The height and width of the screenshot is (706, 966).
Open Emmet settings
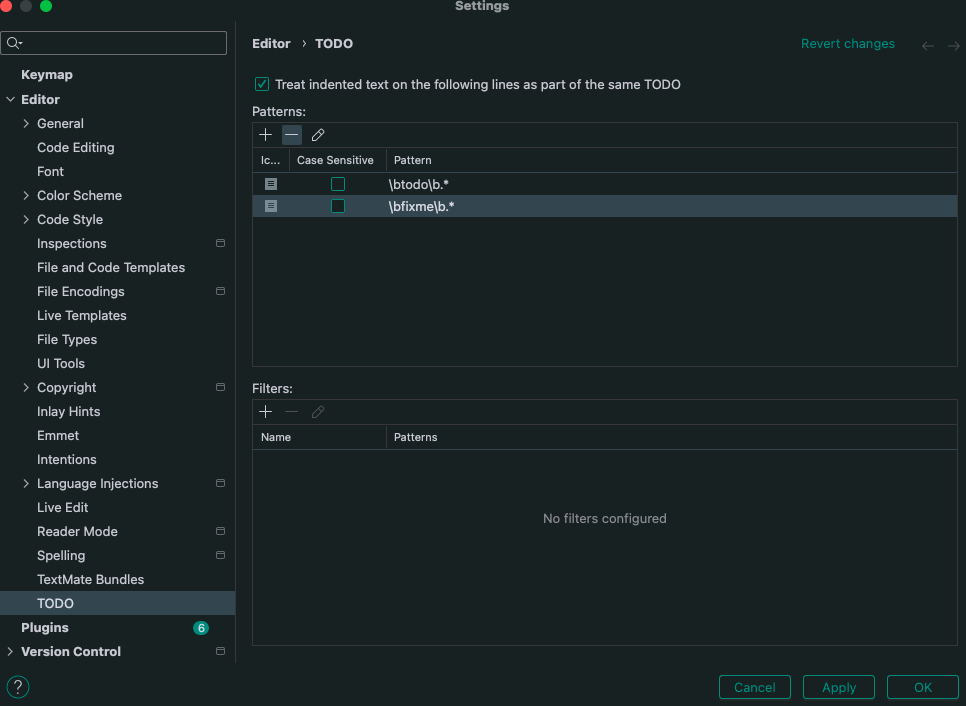58,436
